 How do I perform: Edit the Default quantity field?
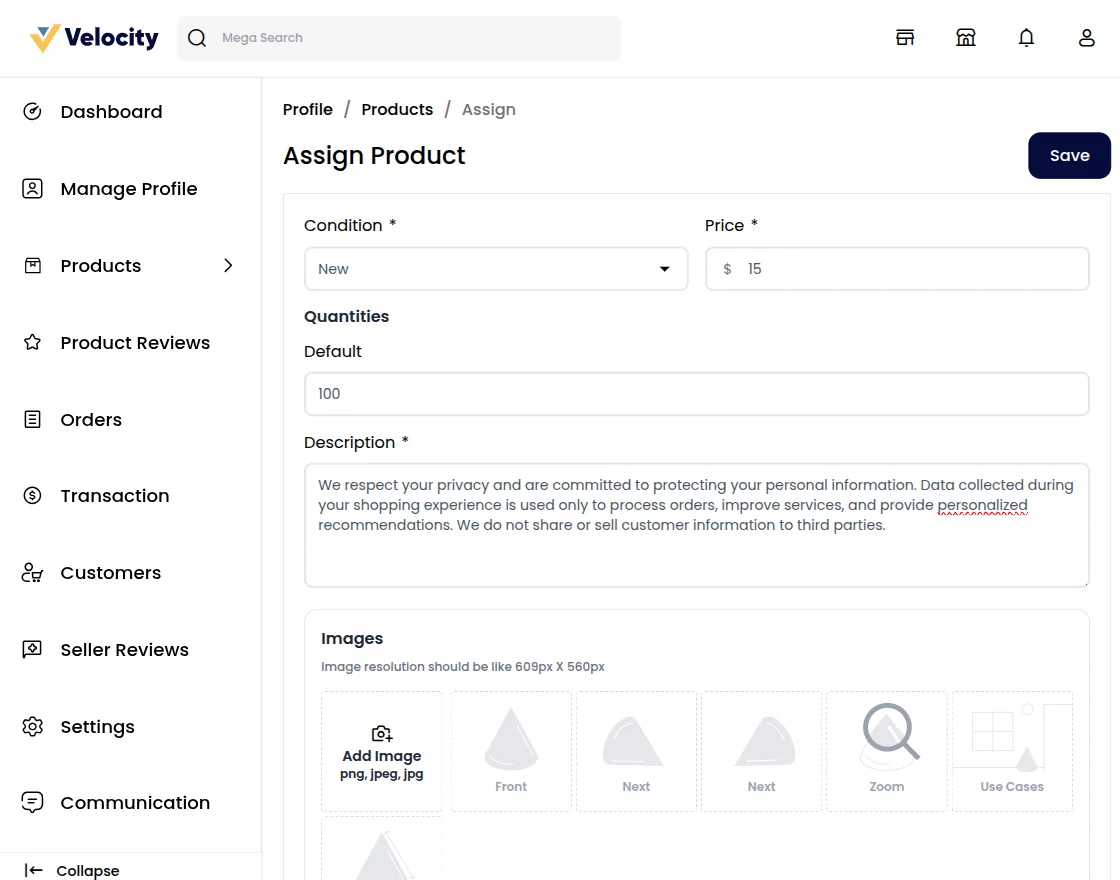tap(697, 393)
